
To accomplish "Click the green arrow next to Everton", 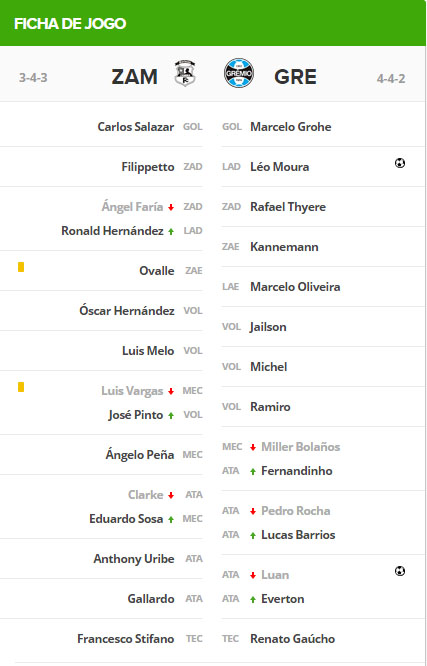I will 253,599.
